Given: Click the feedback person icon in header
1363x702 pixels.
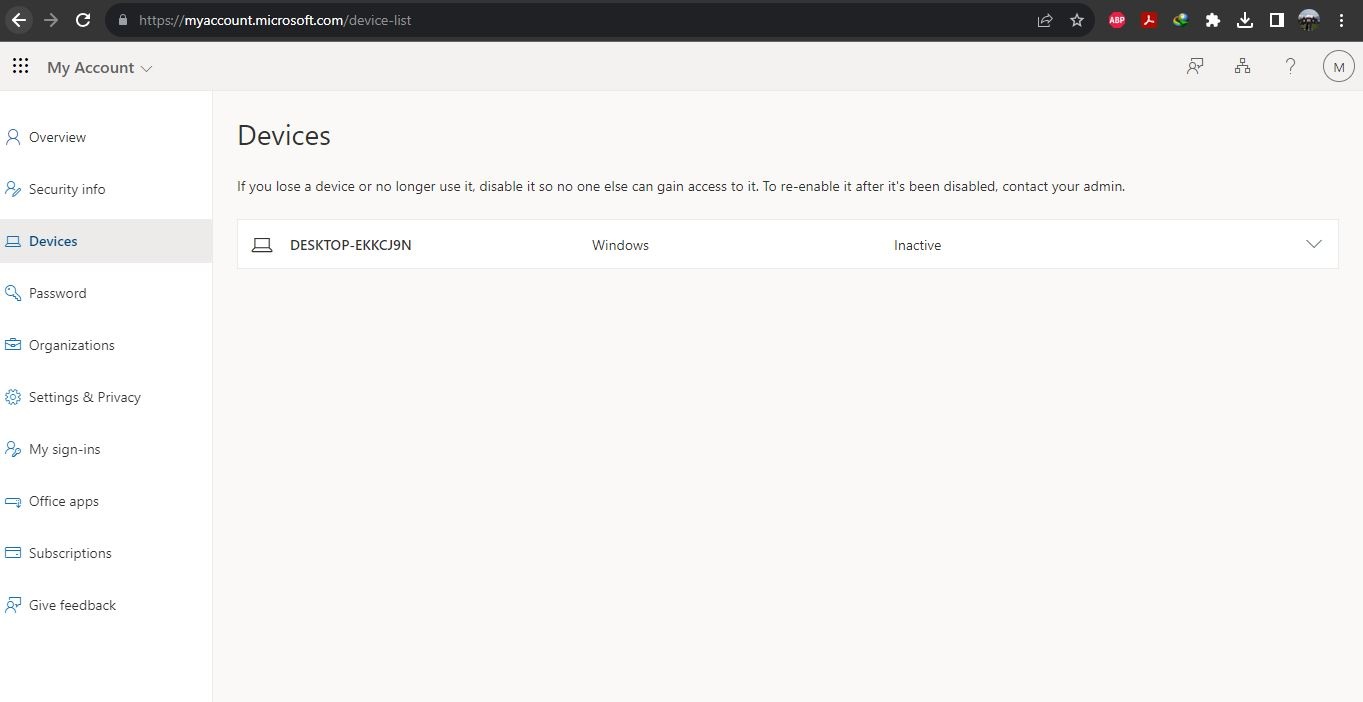Looking at the screenshot, I should click(1195, 67).
